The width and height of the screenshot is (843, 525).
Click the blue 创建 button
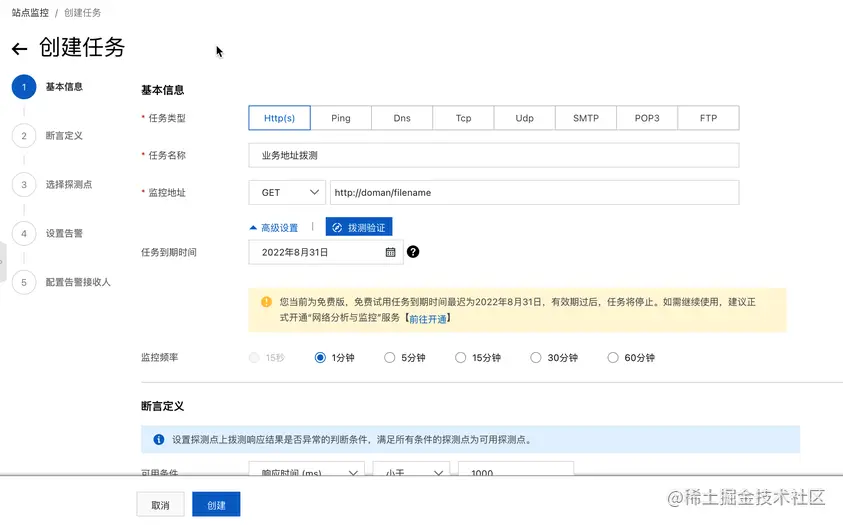pyautogui.click(x=216, y=505)
